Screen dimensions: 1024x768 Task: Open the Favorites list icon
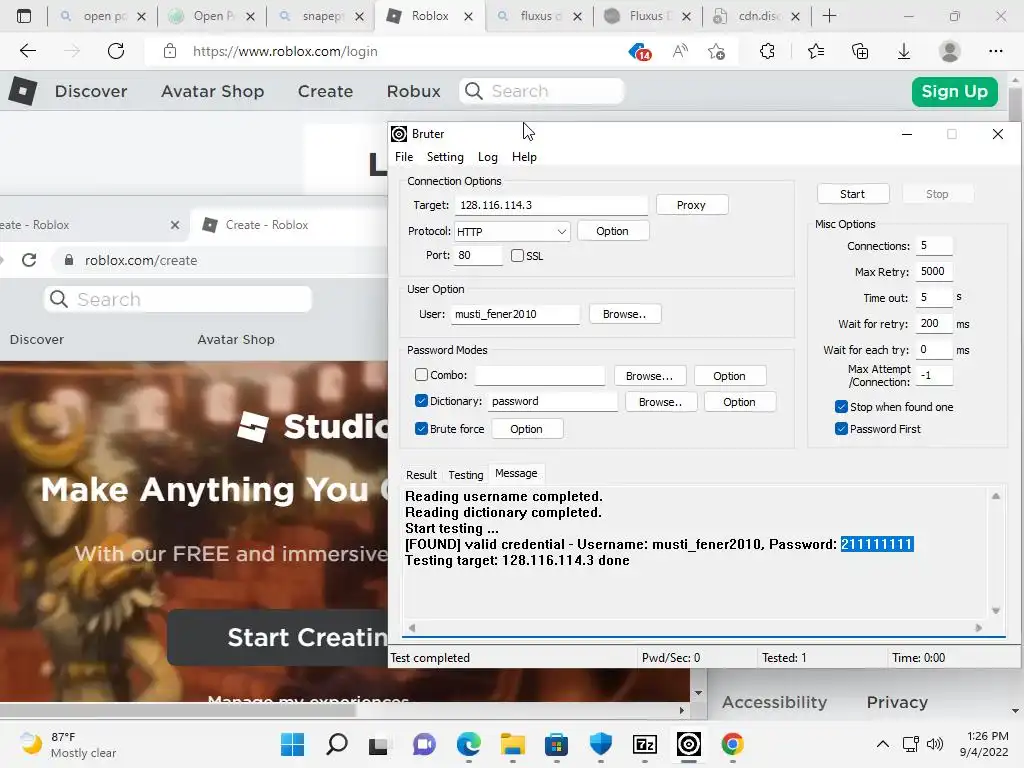coord(816,51)
